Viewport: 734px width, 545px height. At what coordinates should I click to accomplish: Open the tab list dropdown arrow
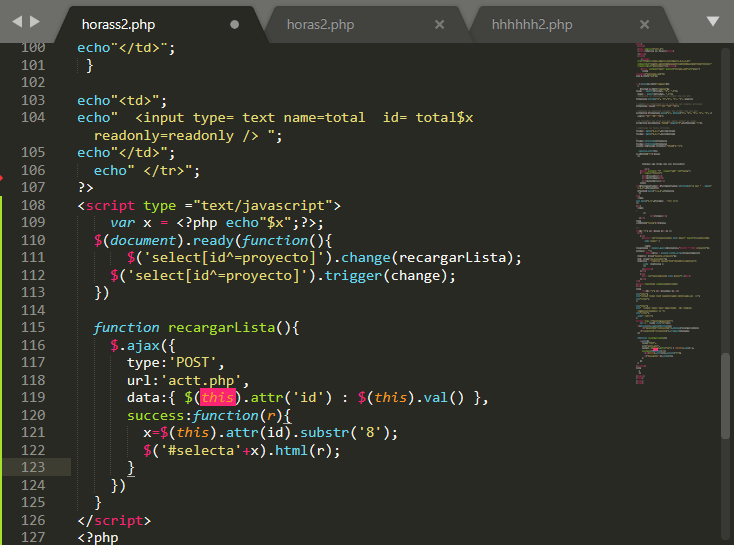[x=713, y=21]
